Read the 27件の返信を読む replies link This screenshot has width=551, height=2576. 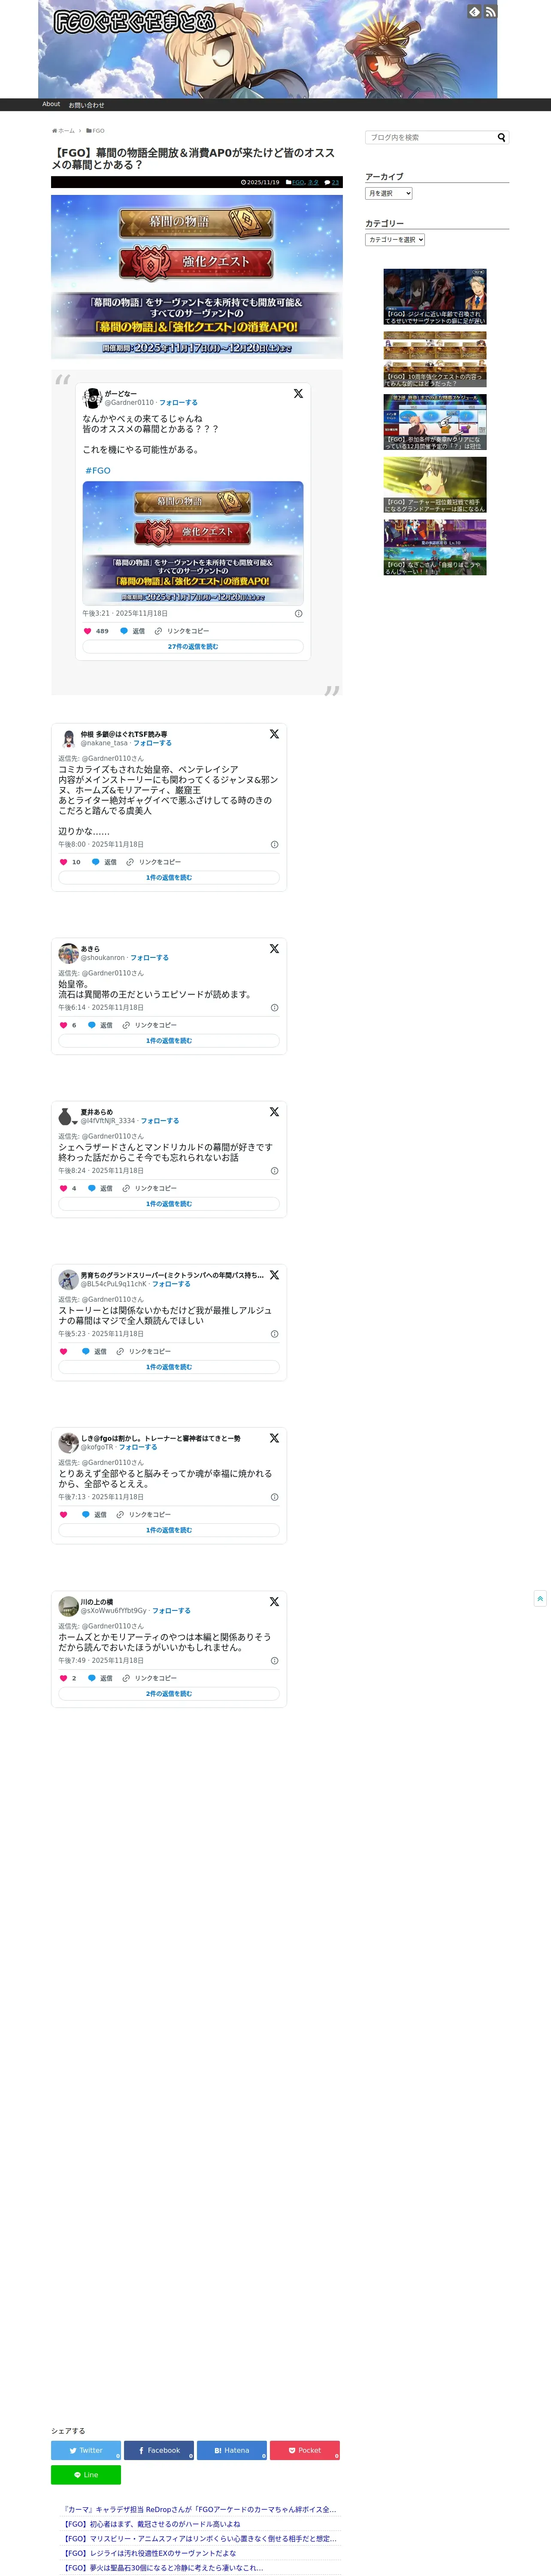(193, 647)
